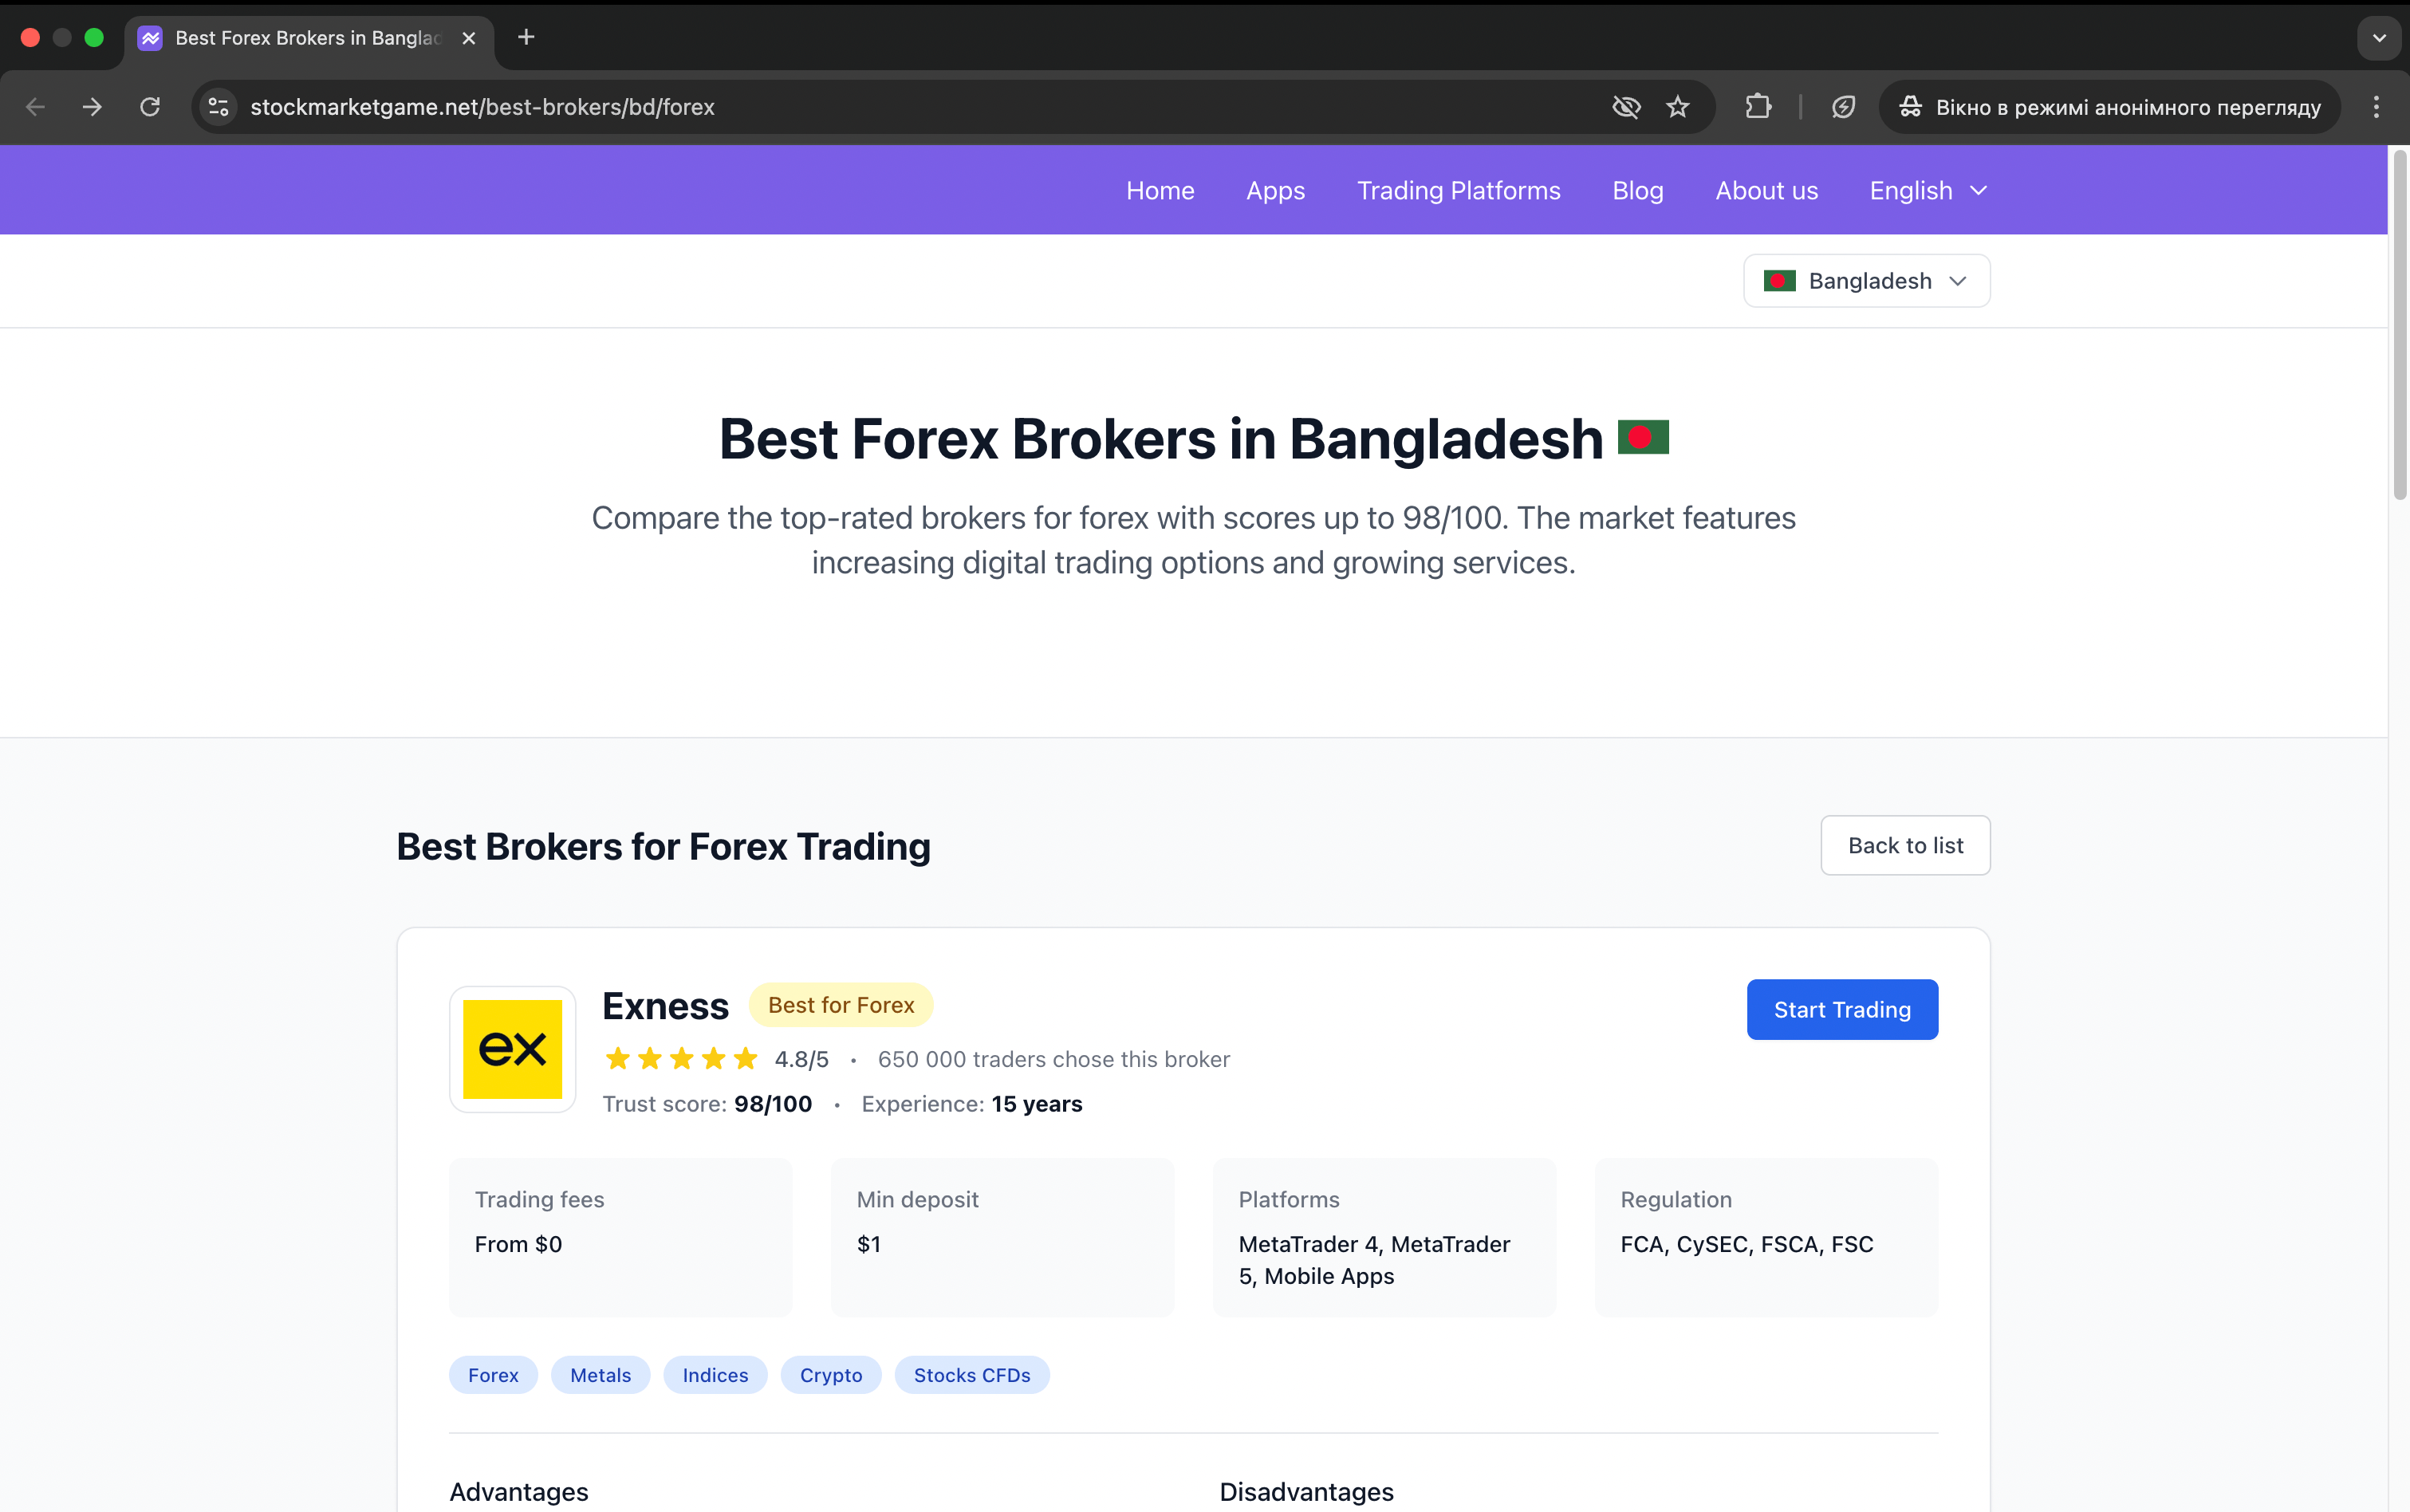This screenshot has width=2410, height=1512.
Task: Click the Bangladesh flag next to the heading
Action: pos(1643,437)
